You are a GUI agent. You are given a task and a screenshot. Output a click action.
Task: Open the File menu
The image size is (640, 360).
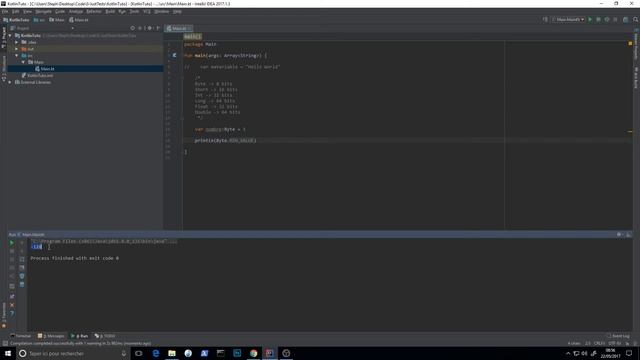(5, 11)
